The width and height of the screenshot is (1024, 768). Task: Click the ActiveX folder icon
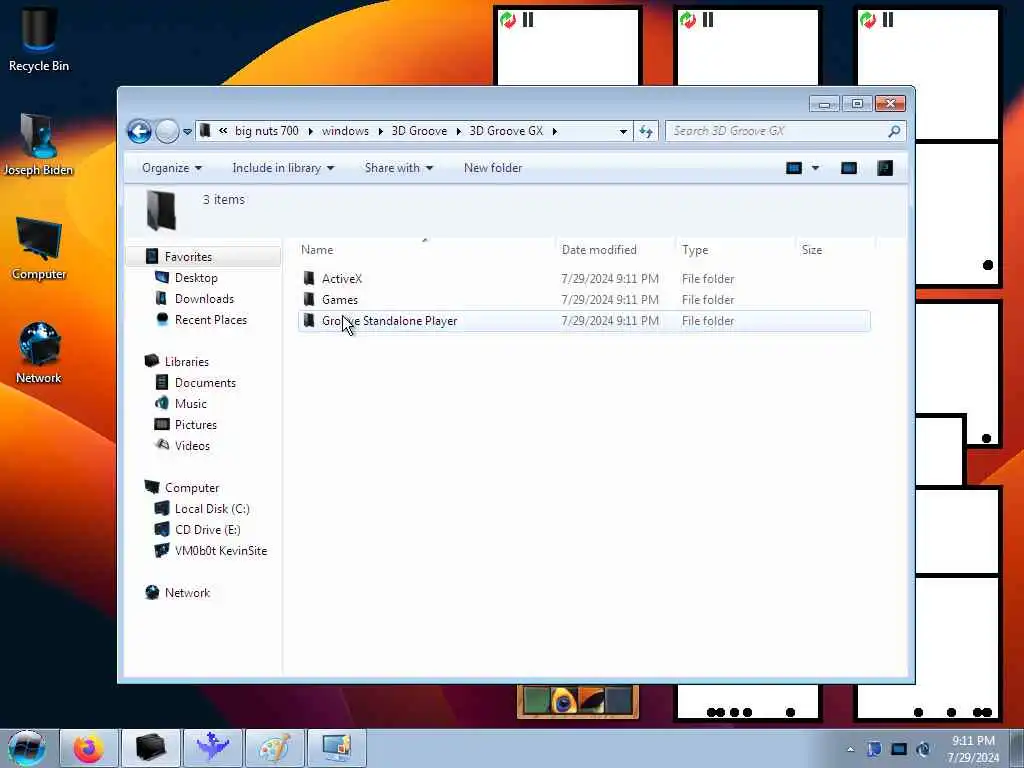tap(309, 278)
